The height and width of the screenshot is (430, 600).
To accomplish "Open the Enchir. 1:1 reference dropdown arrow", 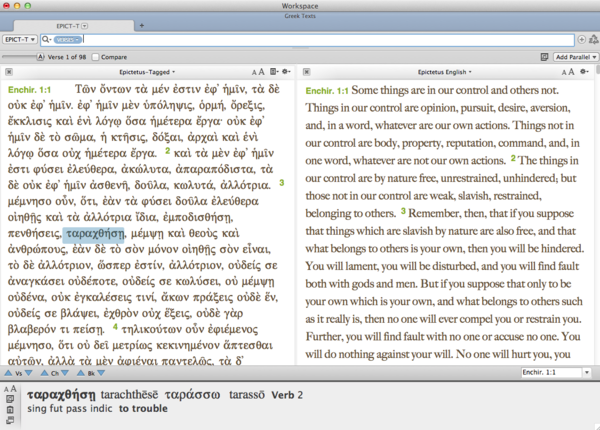I will [x=587, y=372].
